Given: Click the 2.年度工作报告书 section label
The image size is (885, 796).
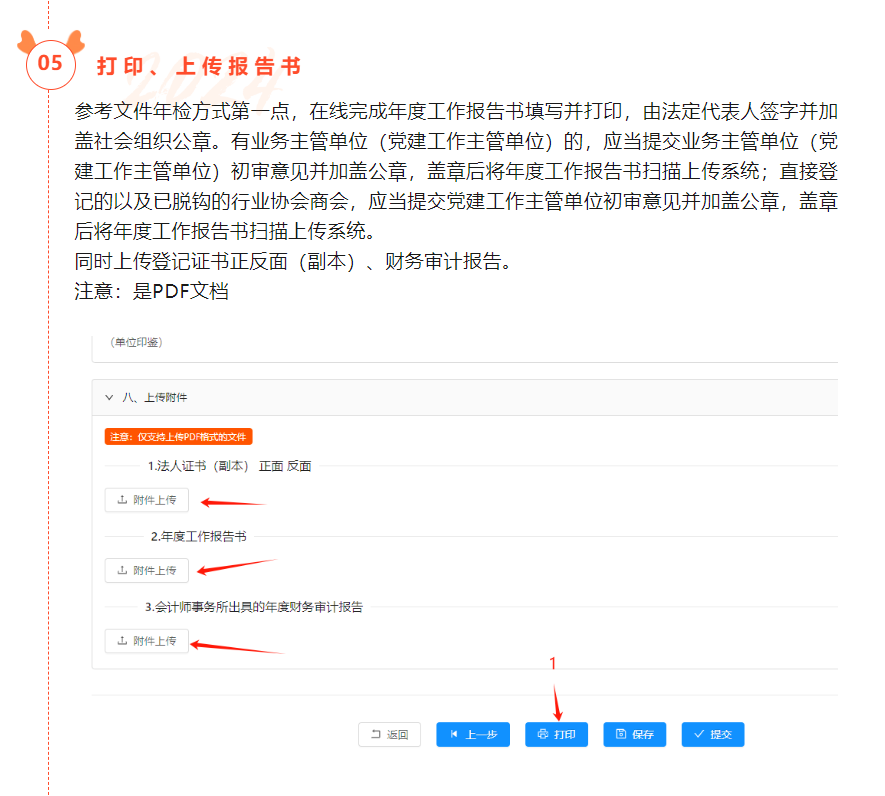Looking at the screenshot, I should tap(198, 536).
